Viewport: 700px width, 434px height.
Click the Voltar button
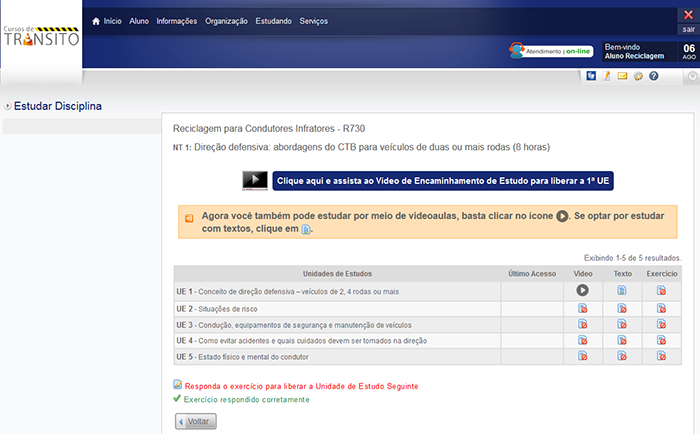[x=196, y=421]
